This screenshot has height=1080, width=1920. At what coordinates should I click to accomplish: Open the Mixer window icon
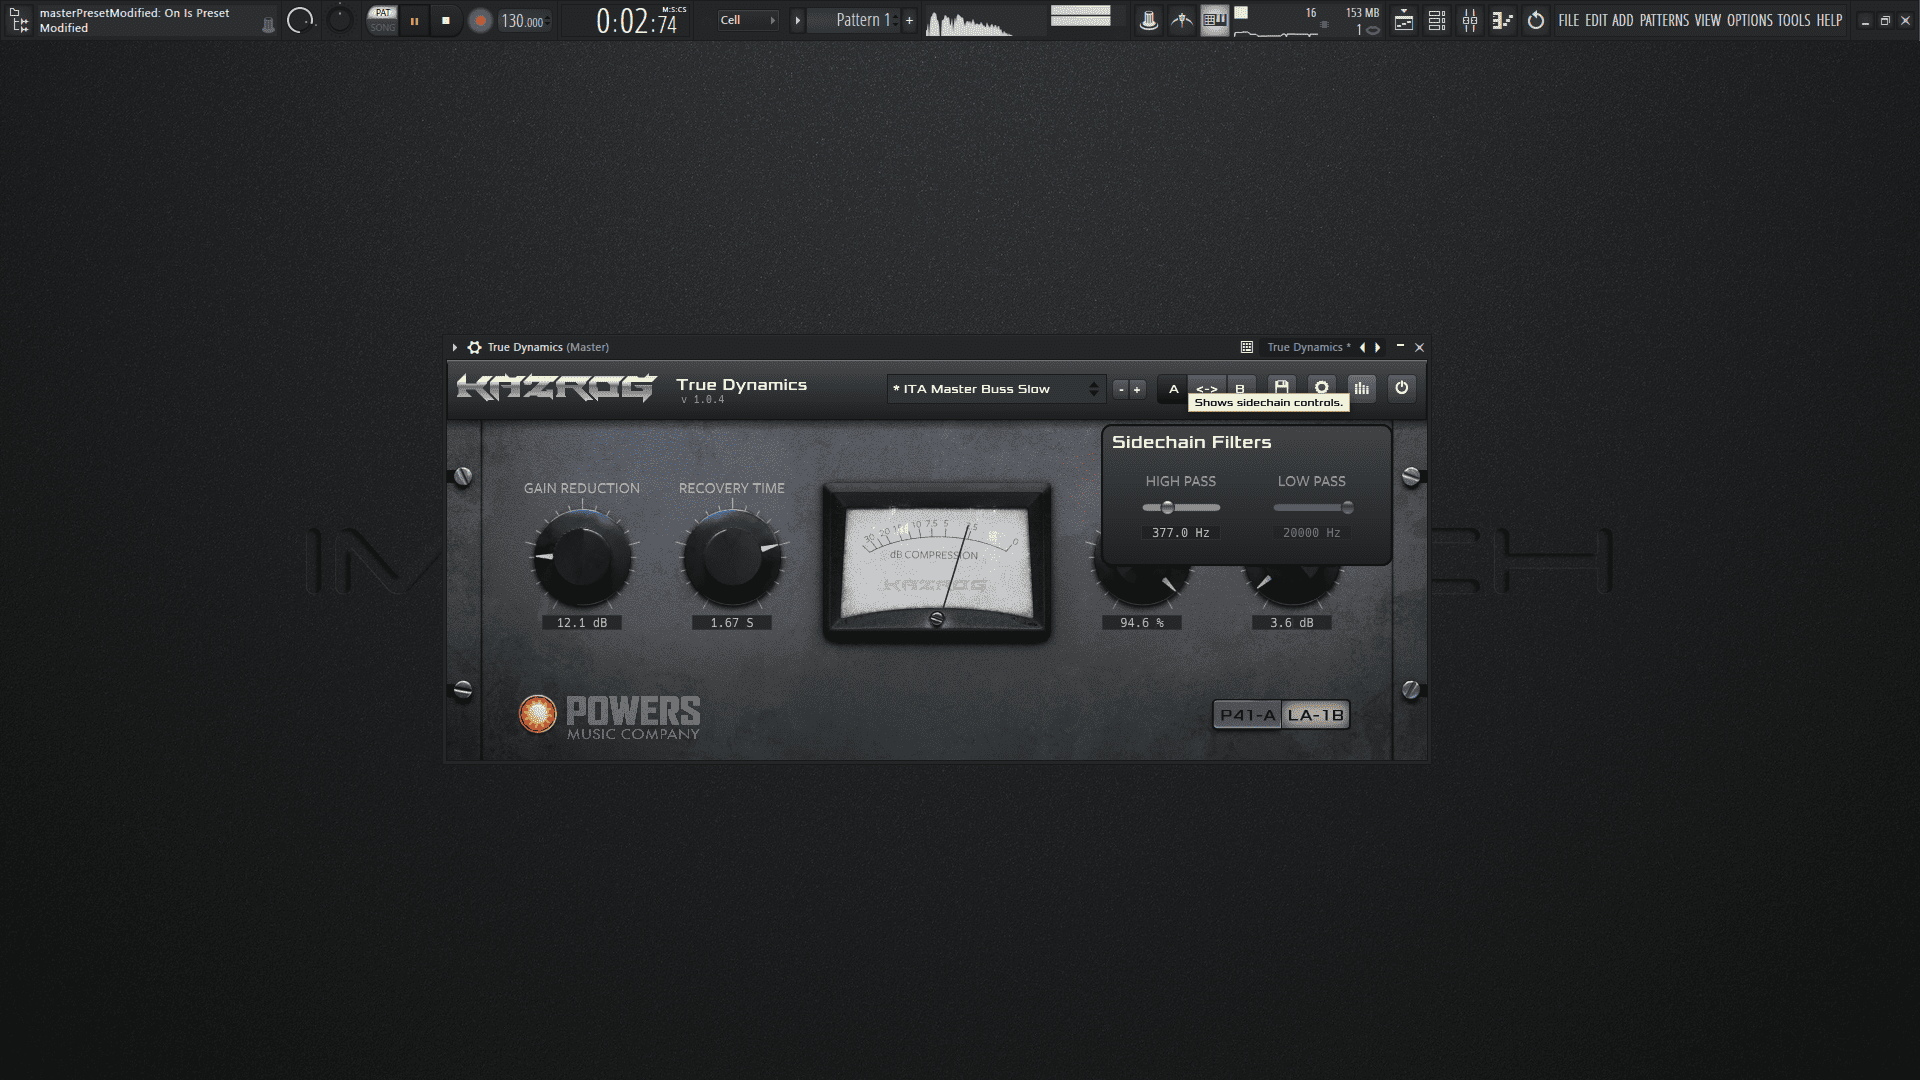[1470, 20]
